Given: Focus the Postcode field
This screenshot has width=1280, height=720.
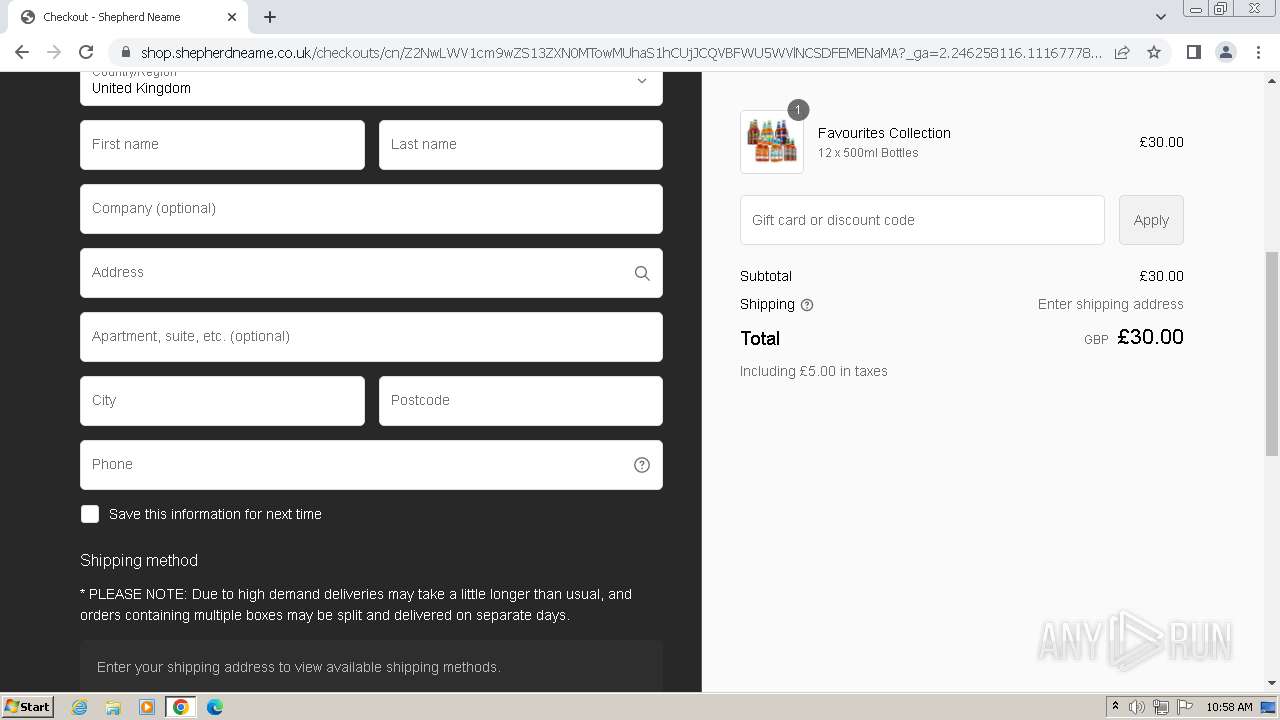Looking at the screenshot, I should click(520, 400).
